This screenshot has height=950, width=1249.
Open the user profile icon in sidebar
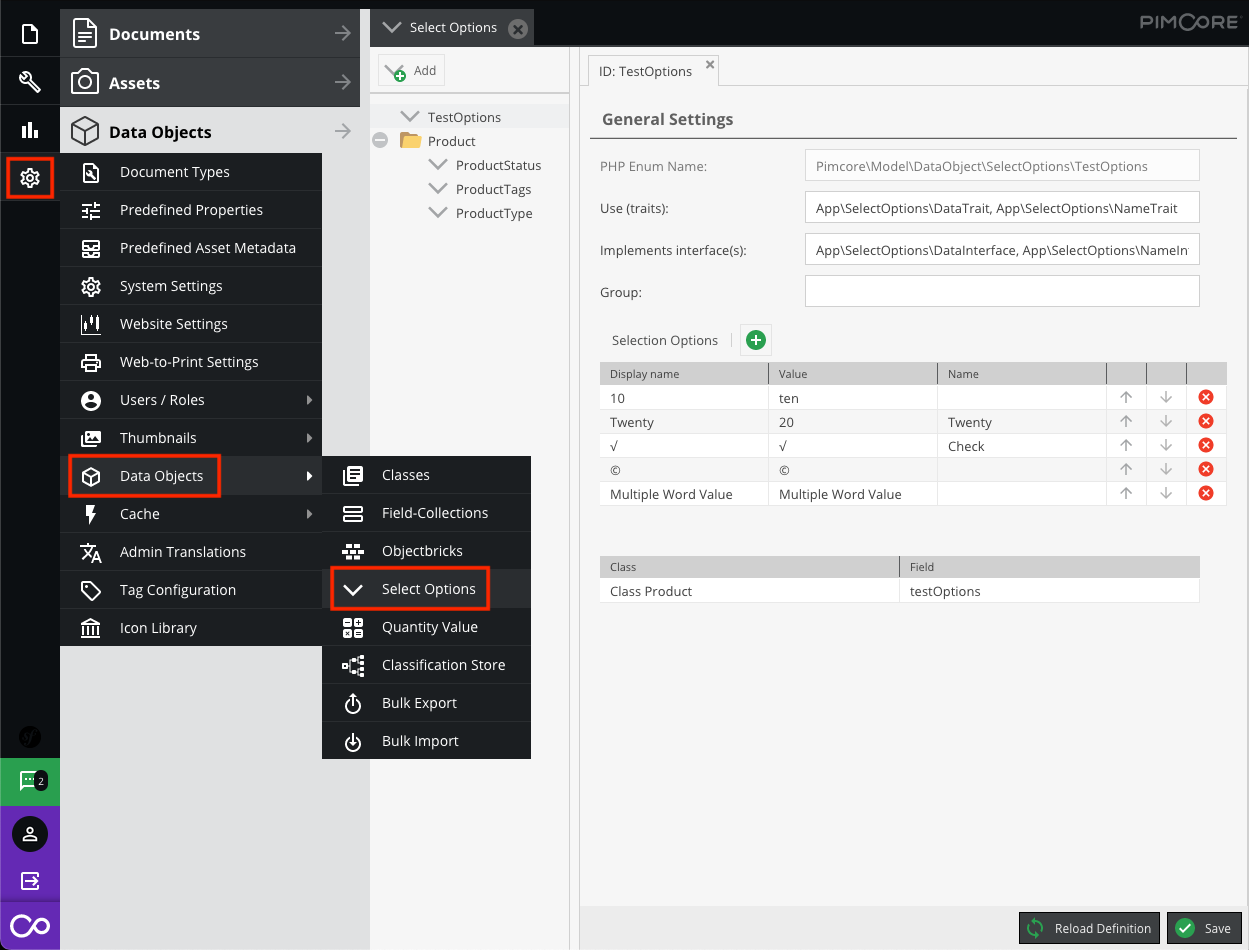pyautogui.click(x=30, y=833)
